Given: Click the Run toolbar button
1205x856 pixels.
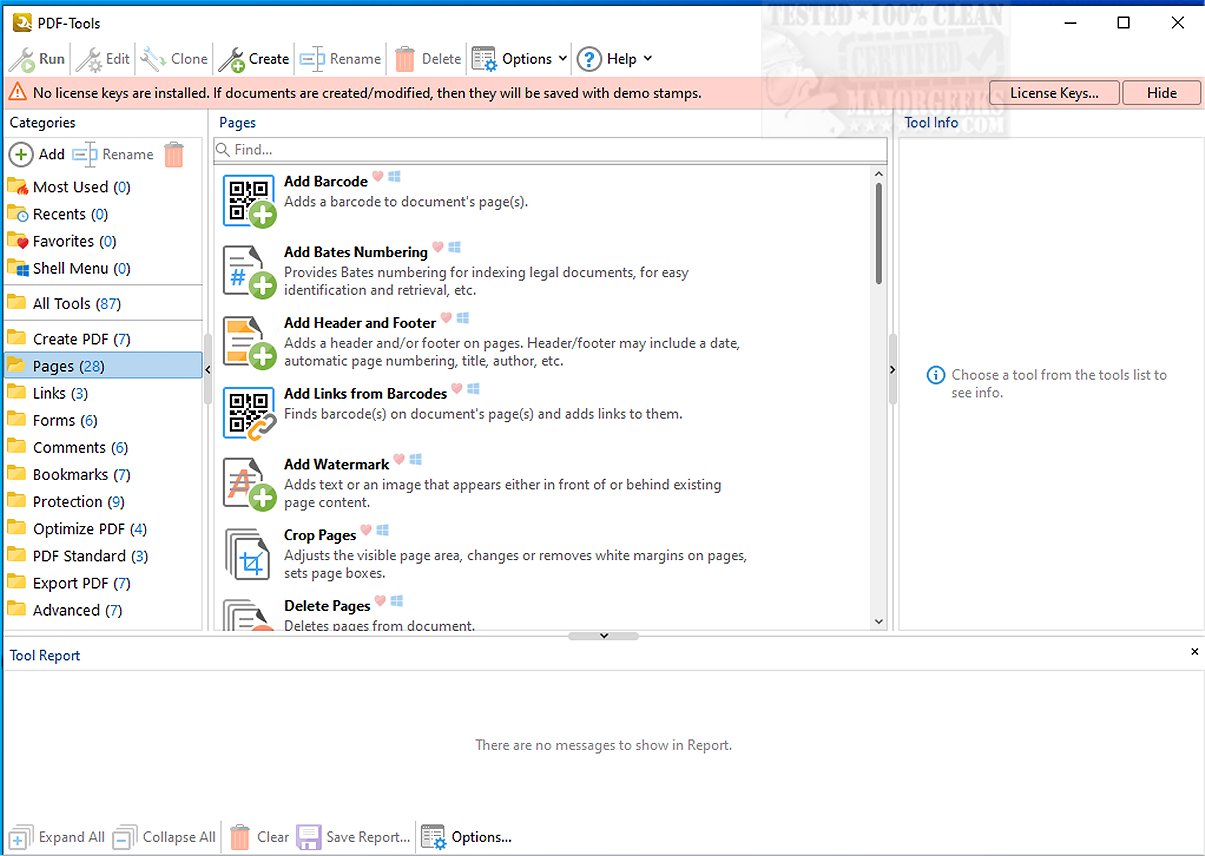Looking at the screenshot, I should 37,59.
